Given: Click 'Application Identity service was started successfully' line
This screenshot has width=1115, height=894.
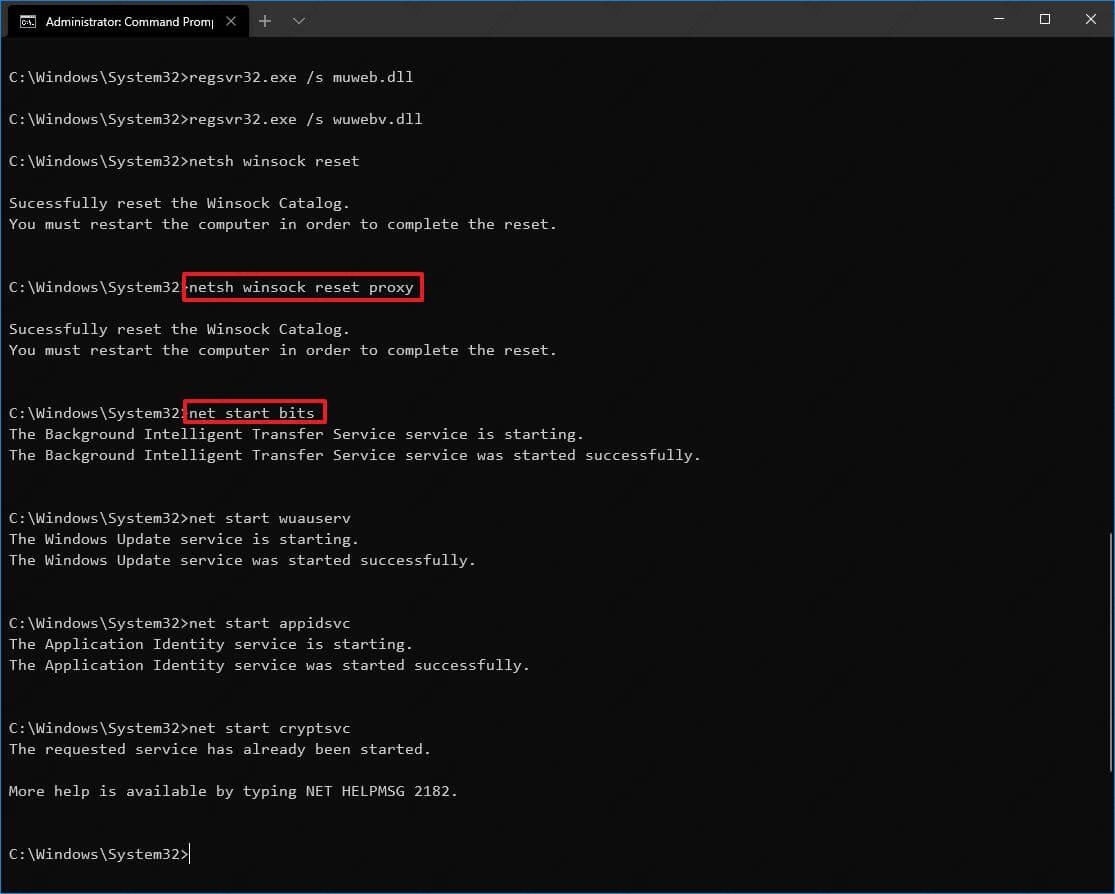Looking at the screenshot, I should 270,665.
